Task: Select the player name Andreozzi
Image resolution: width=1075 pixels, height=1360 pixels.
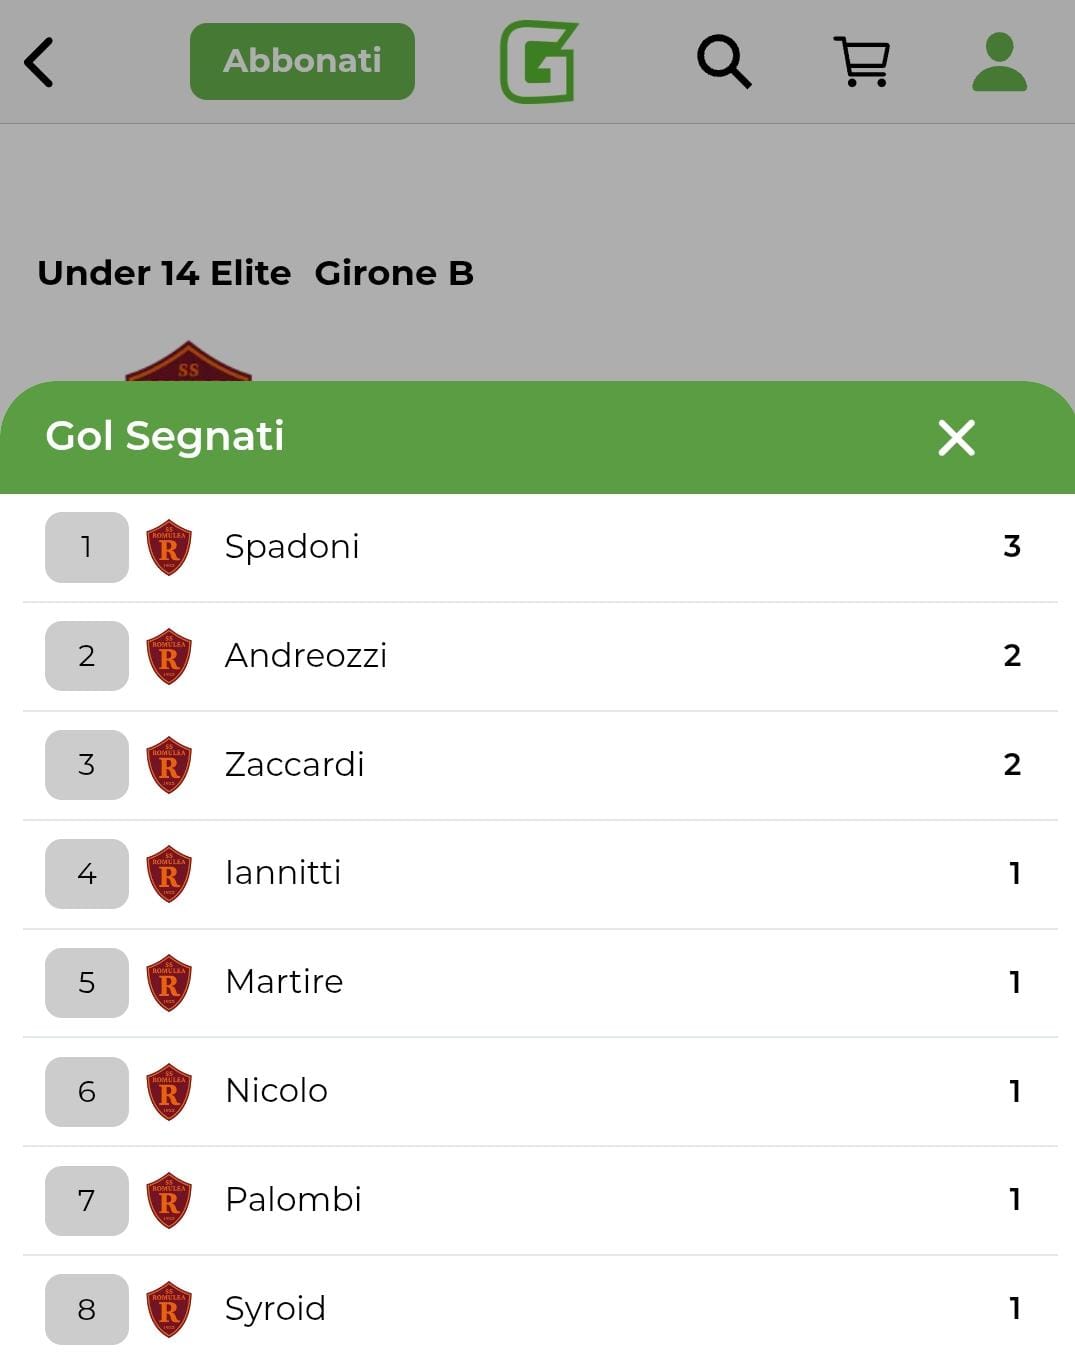Action: [x=306, y=656]
